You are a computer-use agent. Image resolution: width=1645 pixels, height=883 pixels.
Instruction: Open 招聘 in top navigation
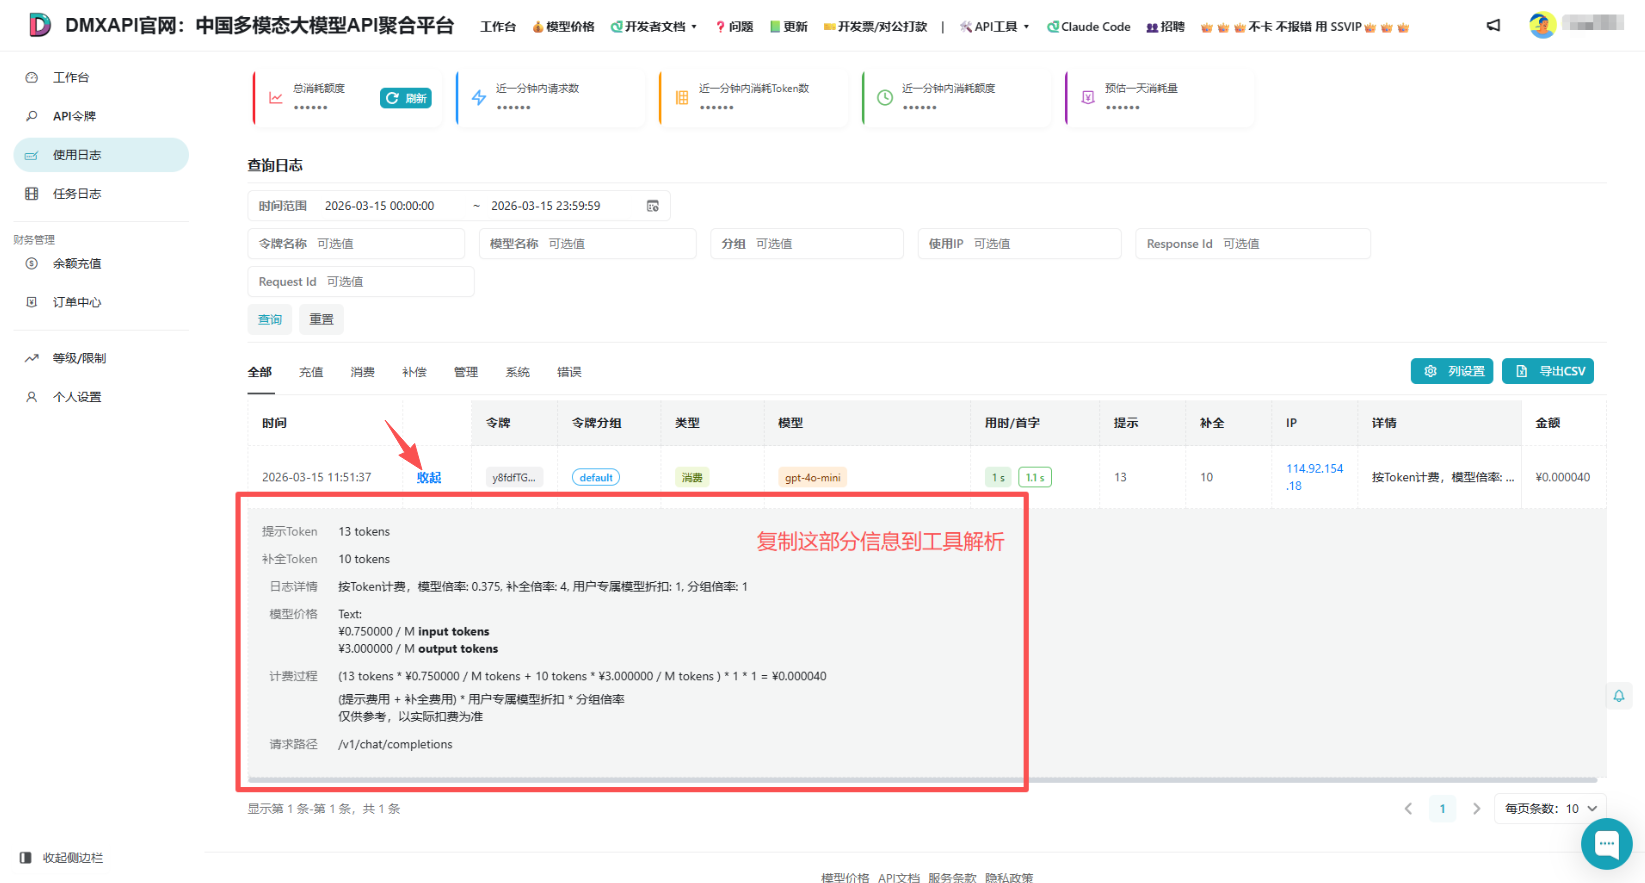[x=1166, y=27]
